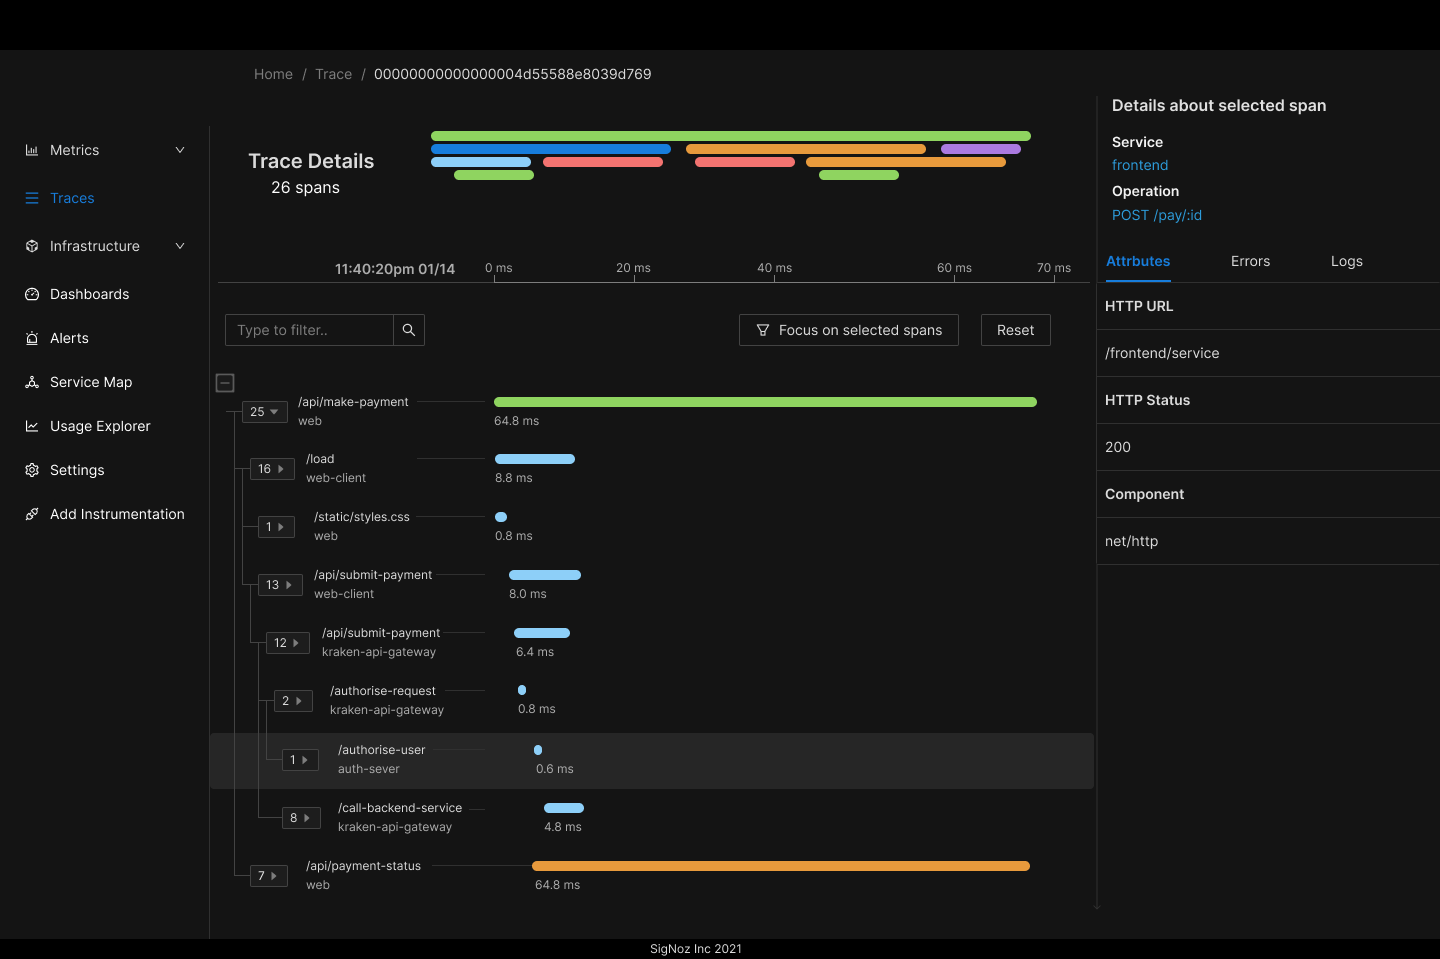Expand the /load span with 16 children
Image resolution: width=1440 pixels, height=959 pixels.
pyautogui.click(x=272, y=469)
